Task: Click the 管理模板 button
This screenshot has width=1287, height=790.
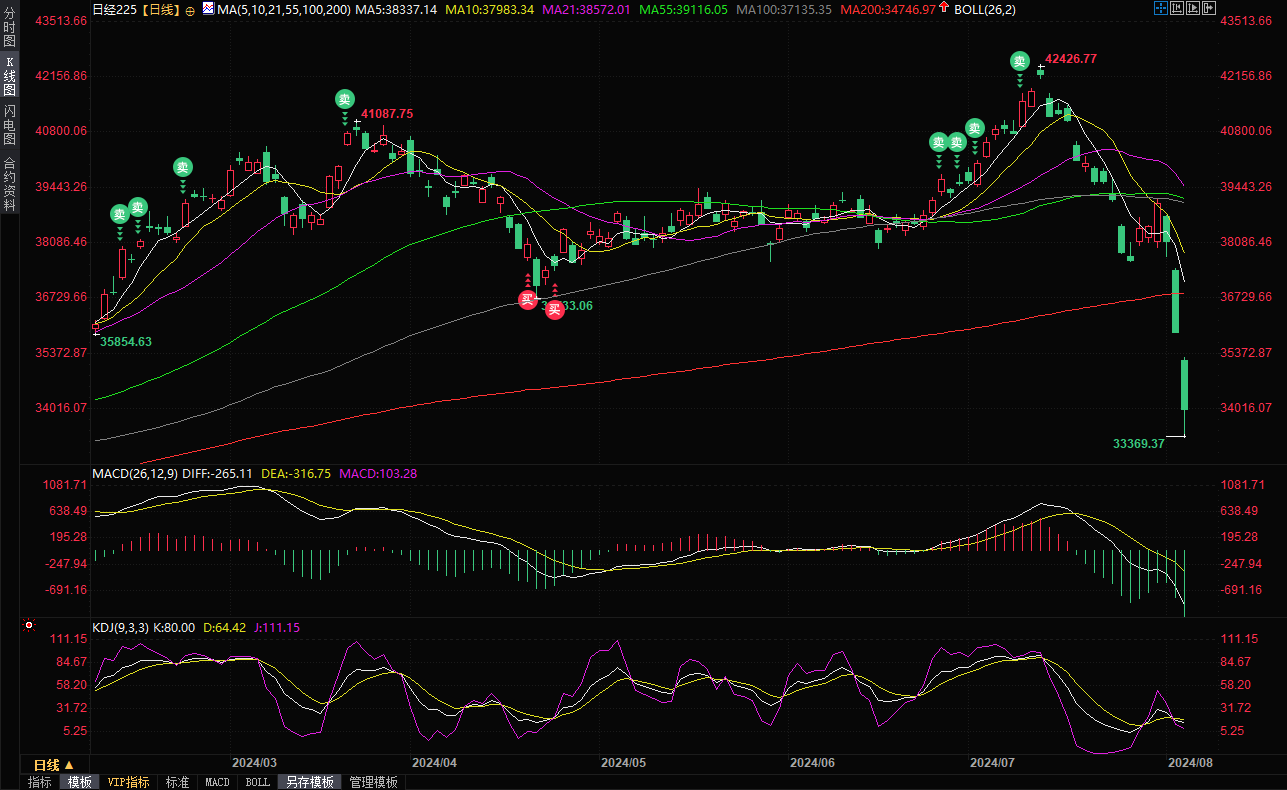Action: point(373,782)
